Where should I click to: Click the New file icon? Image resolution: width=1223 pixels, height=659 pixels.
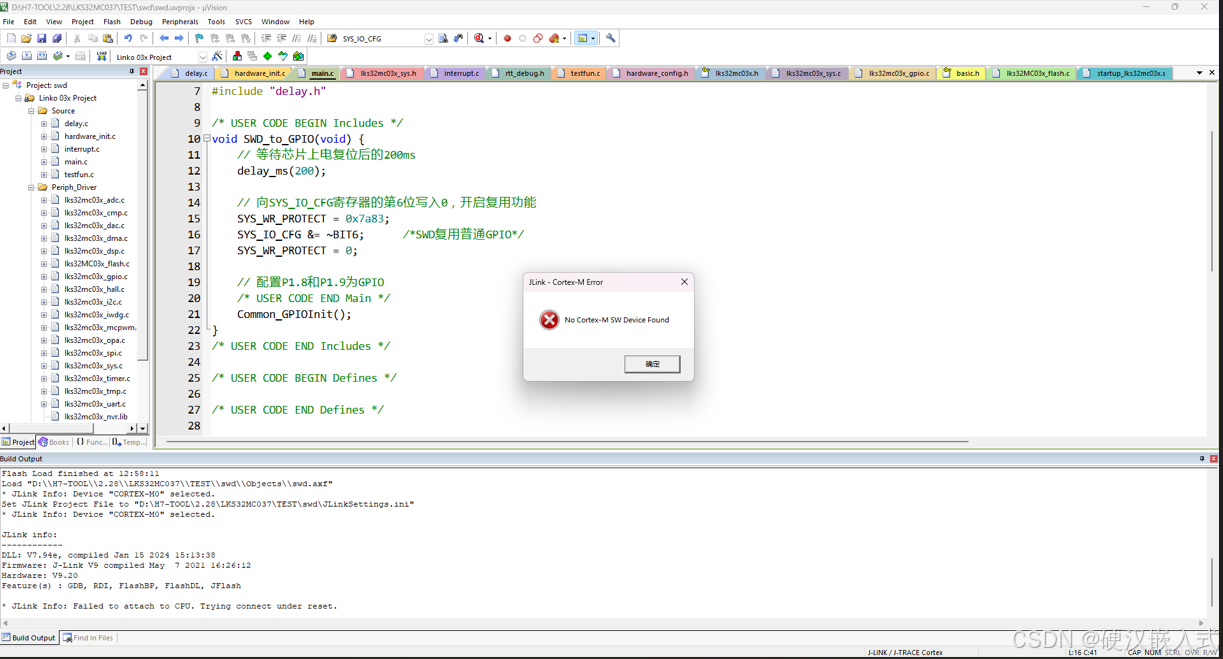pos(11,39)
